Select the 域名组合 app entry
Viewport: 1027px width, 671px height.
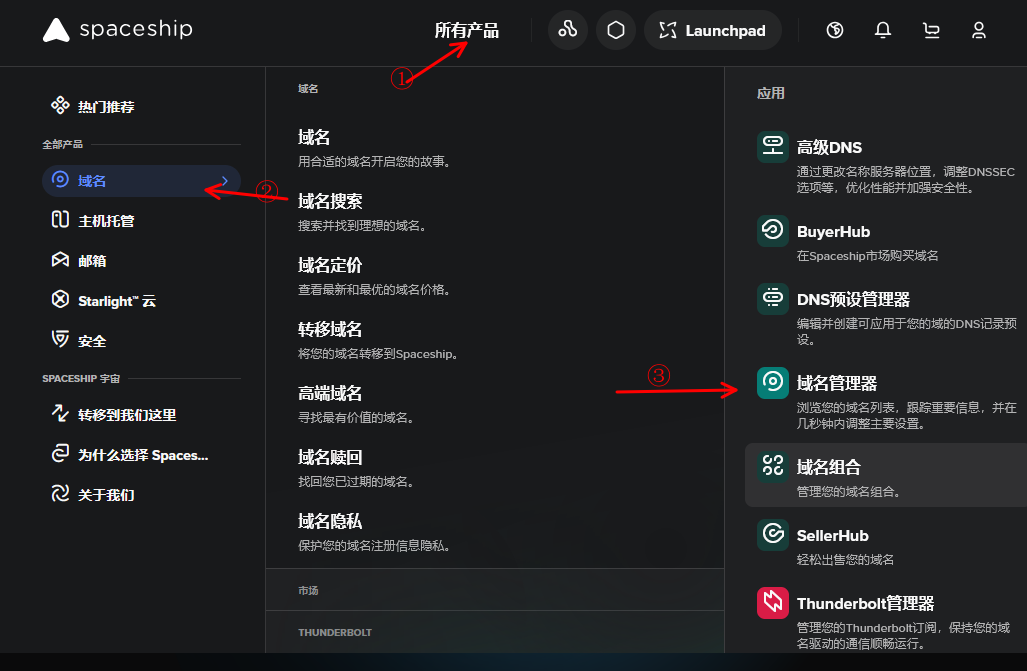click(x=828, y=467)
